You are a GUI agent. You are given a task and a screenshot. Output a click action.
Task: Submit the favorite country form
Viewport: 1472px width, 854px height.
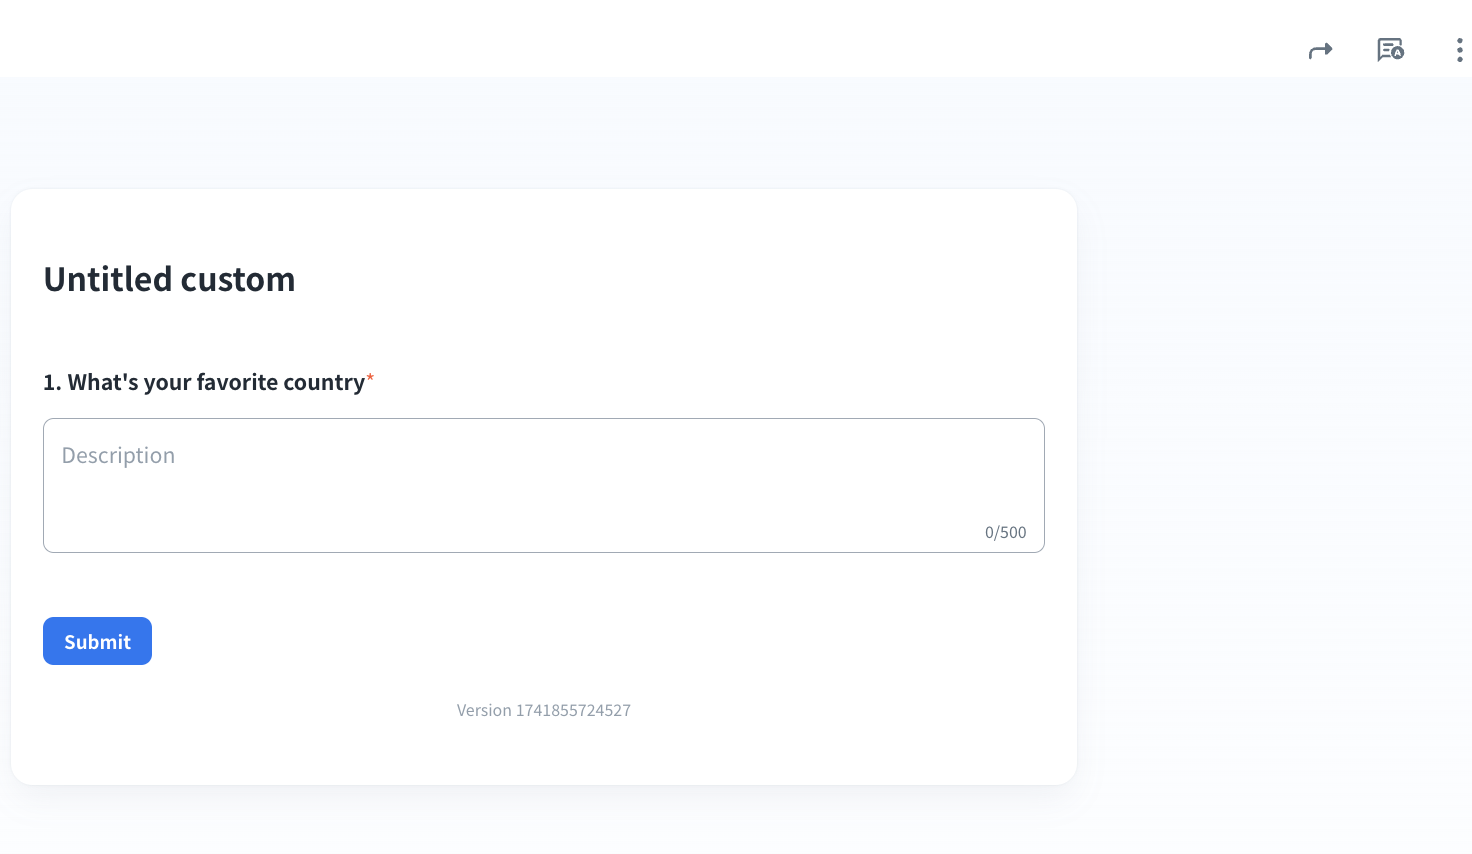pos(97,641)
